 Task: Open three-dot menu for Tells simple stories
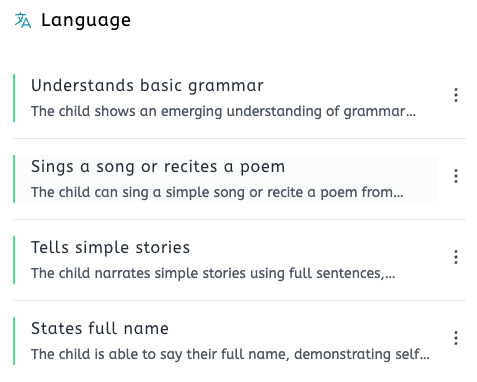coord(456,257)
